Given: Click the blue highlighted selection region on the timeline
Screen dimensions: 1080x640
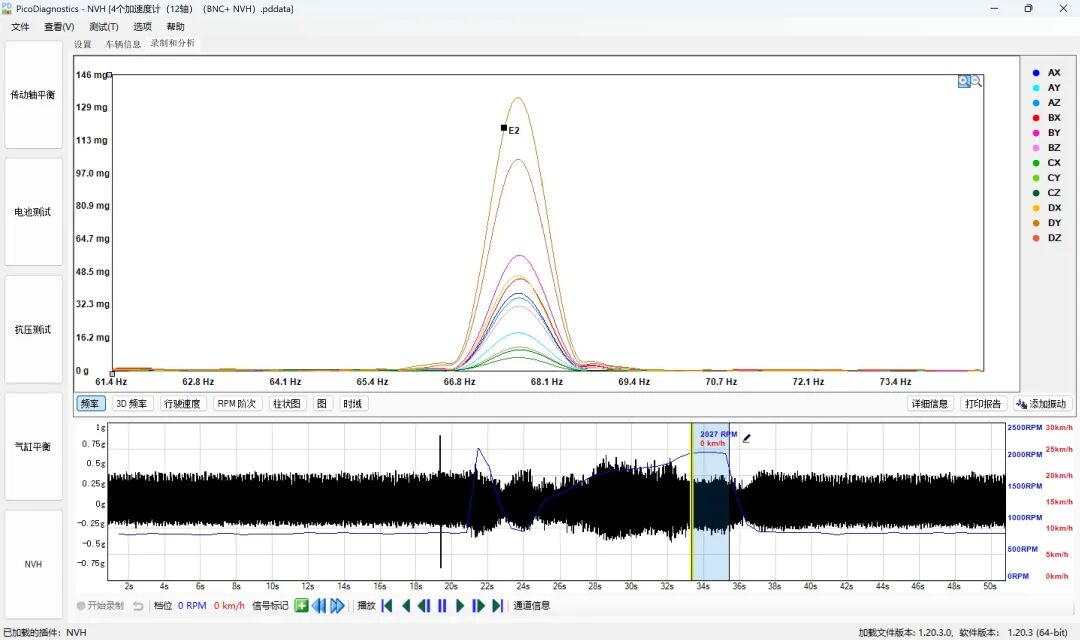Looking at the screenshot, I should [711, 502].
